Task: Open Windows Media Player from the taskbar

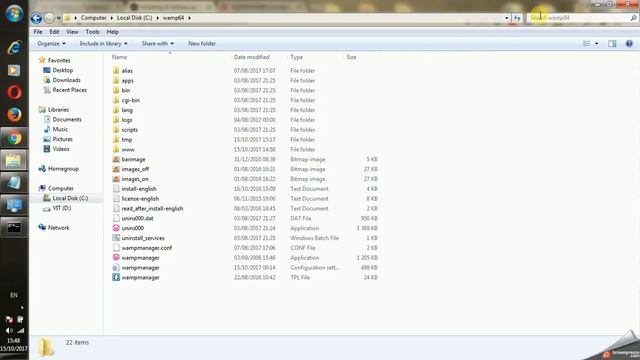Action: (x=14, y=70)
